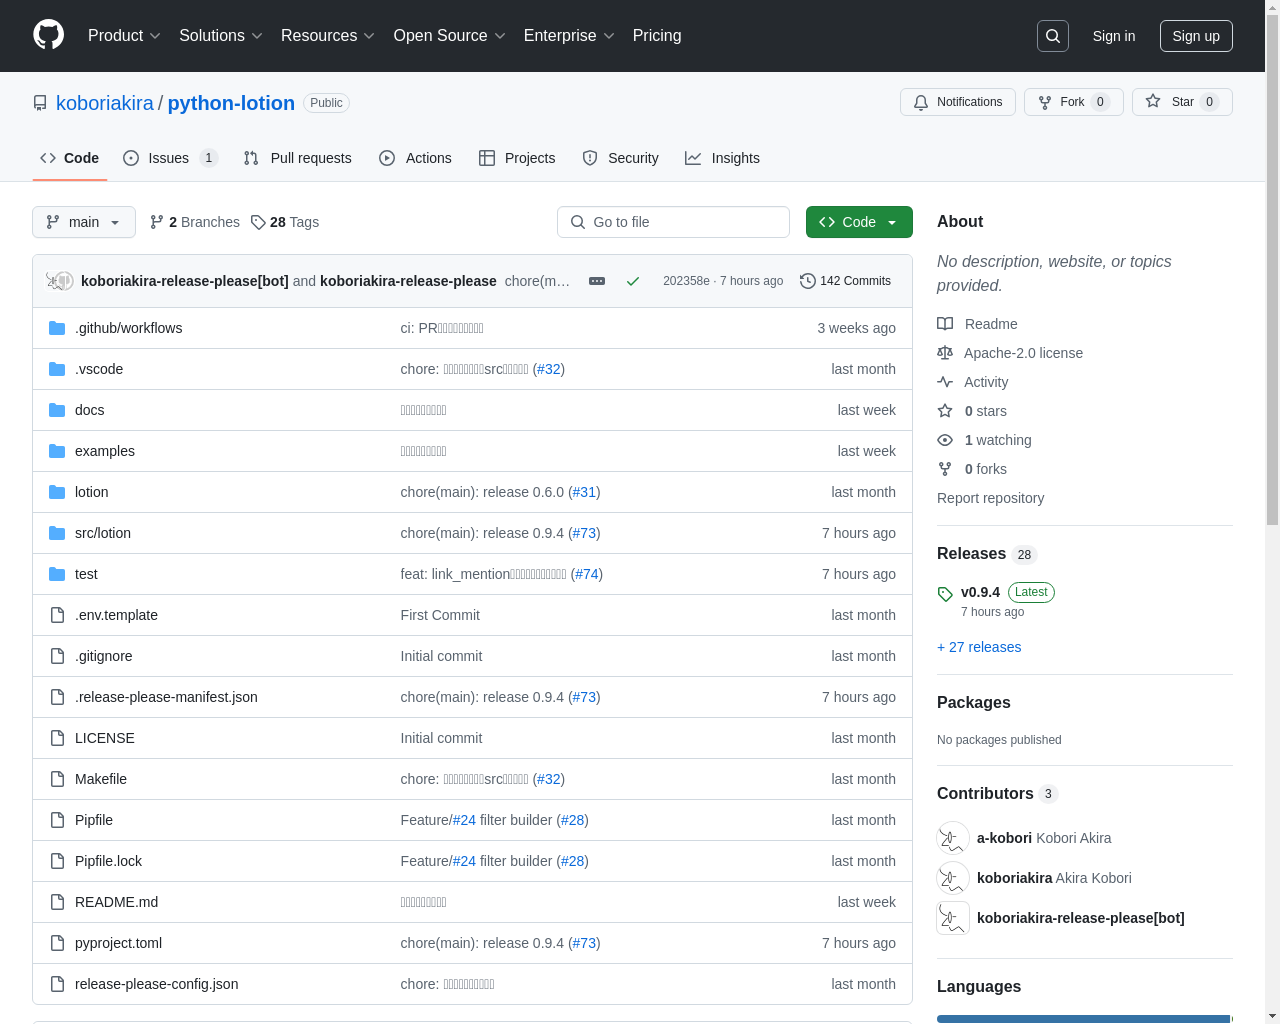The image size is (1280, 1024).
Task: Expand the Enterprise menu
Action: click(x=569, y=36)
